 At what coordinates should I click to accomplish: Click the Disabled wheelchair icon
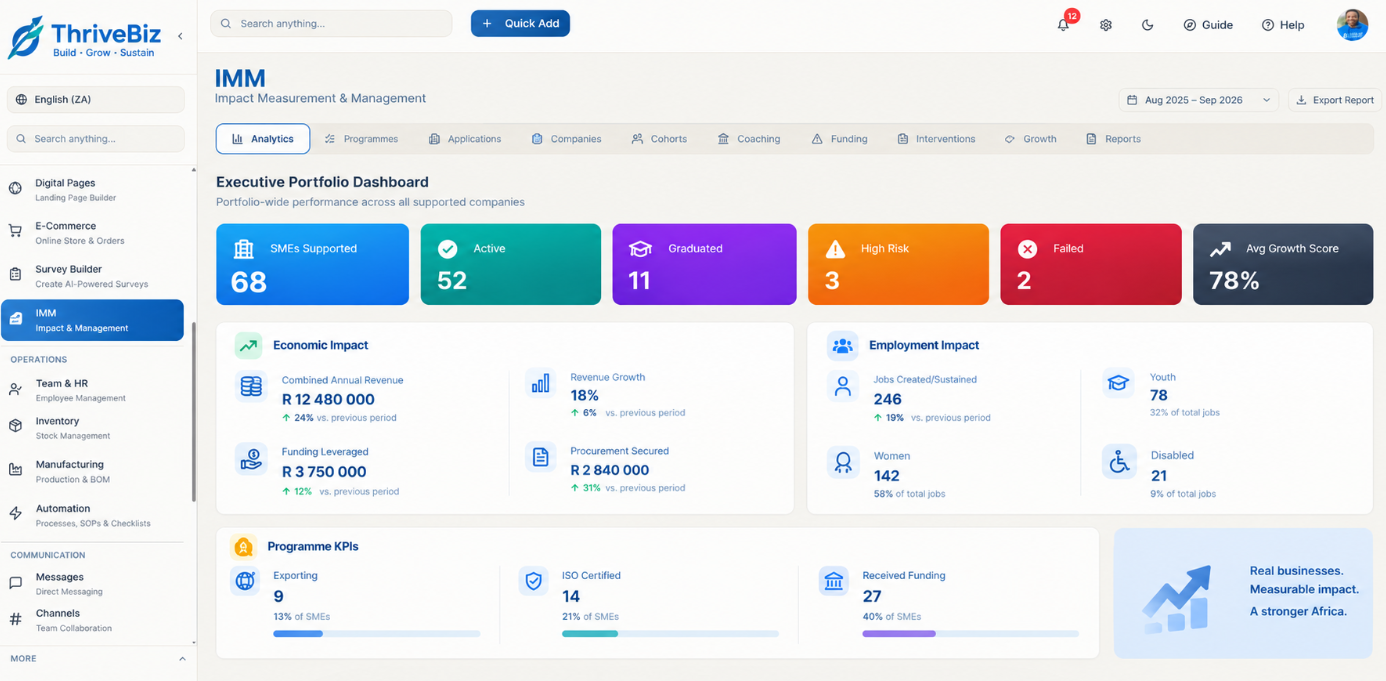[x=1119, y=461]
